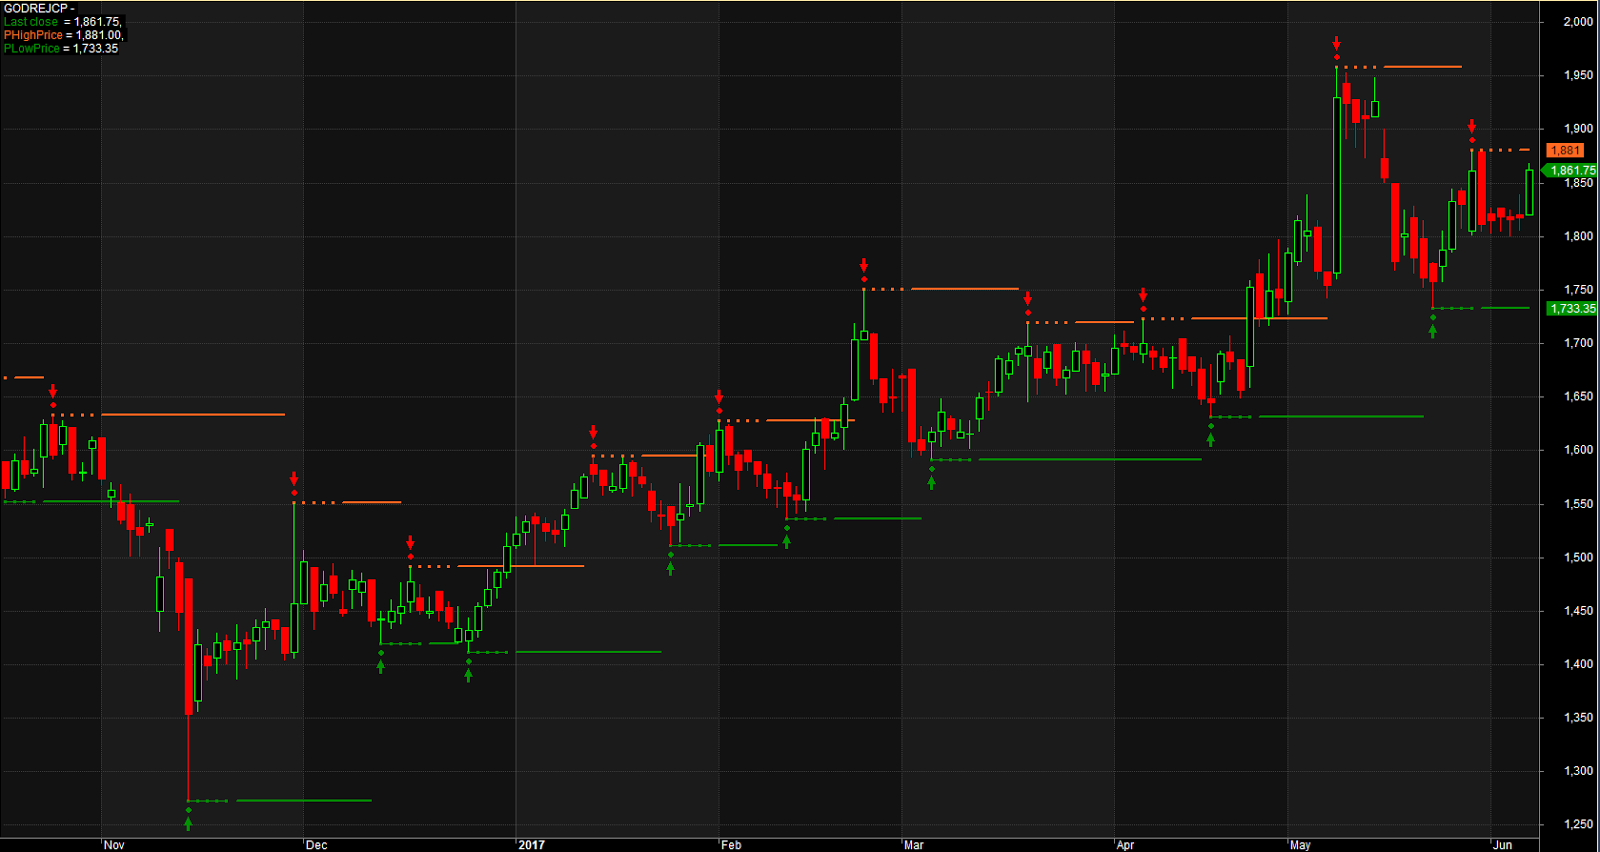
Task: Click the Dec date axis label
Action: pos(316,845)
